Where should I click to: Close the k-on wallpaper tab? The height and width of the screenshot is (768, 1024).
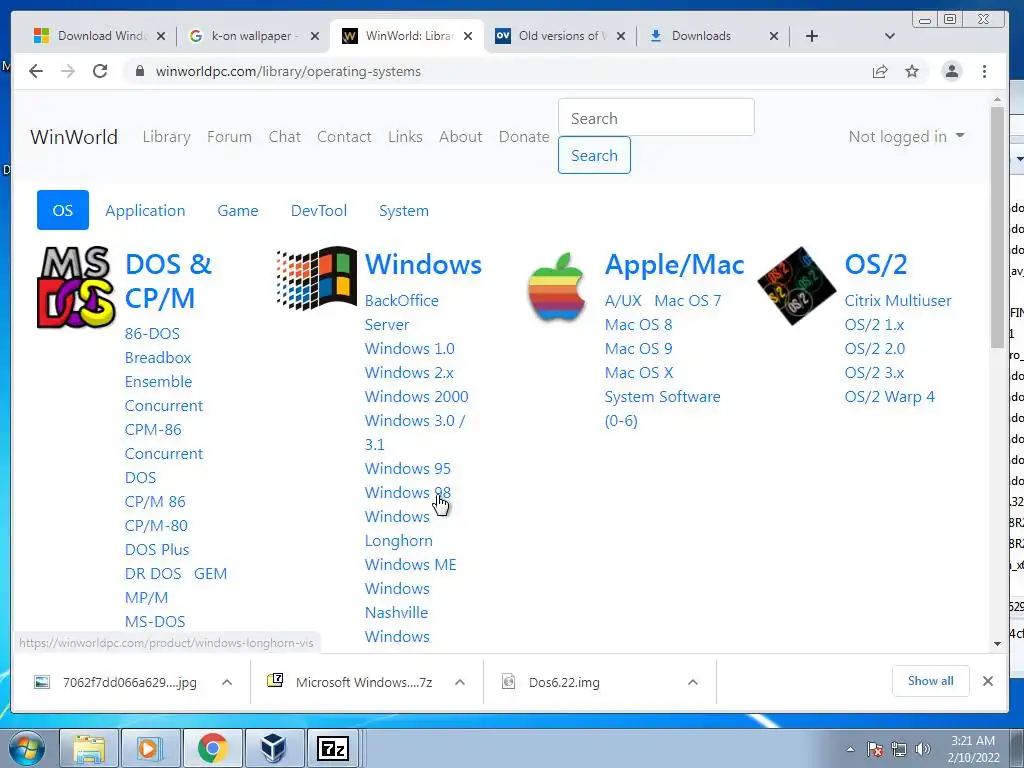pos(315,36)
